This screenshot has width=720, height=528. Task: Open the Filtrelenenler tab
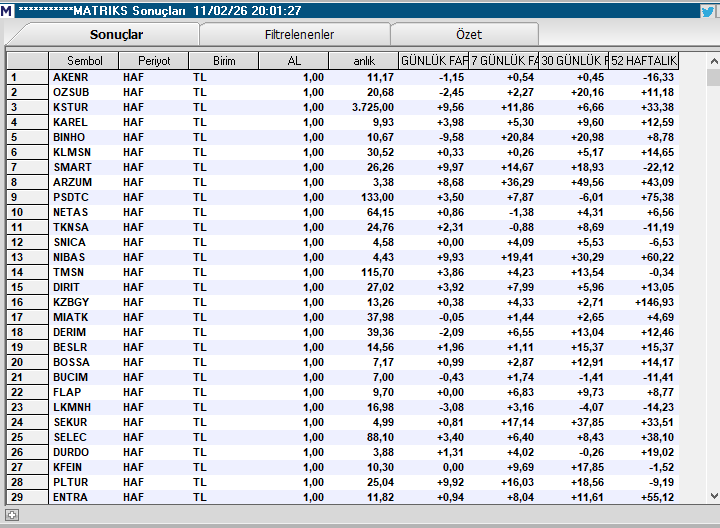click(299, 34)
